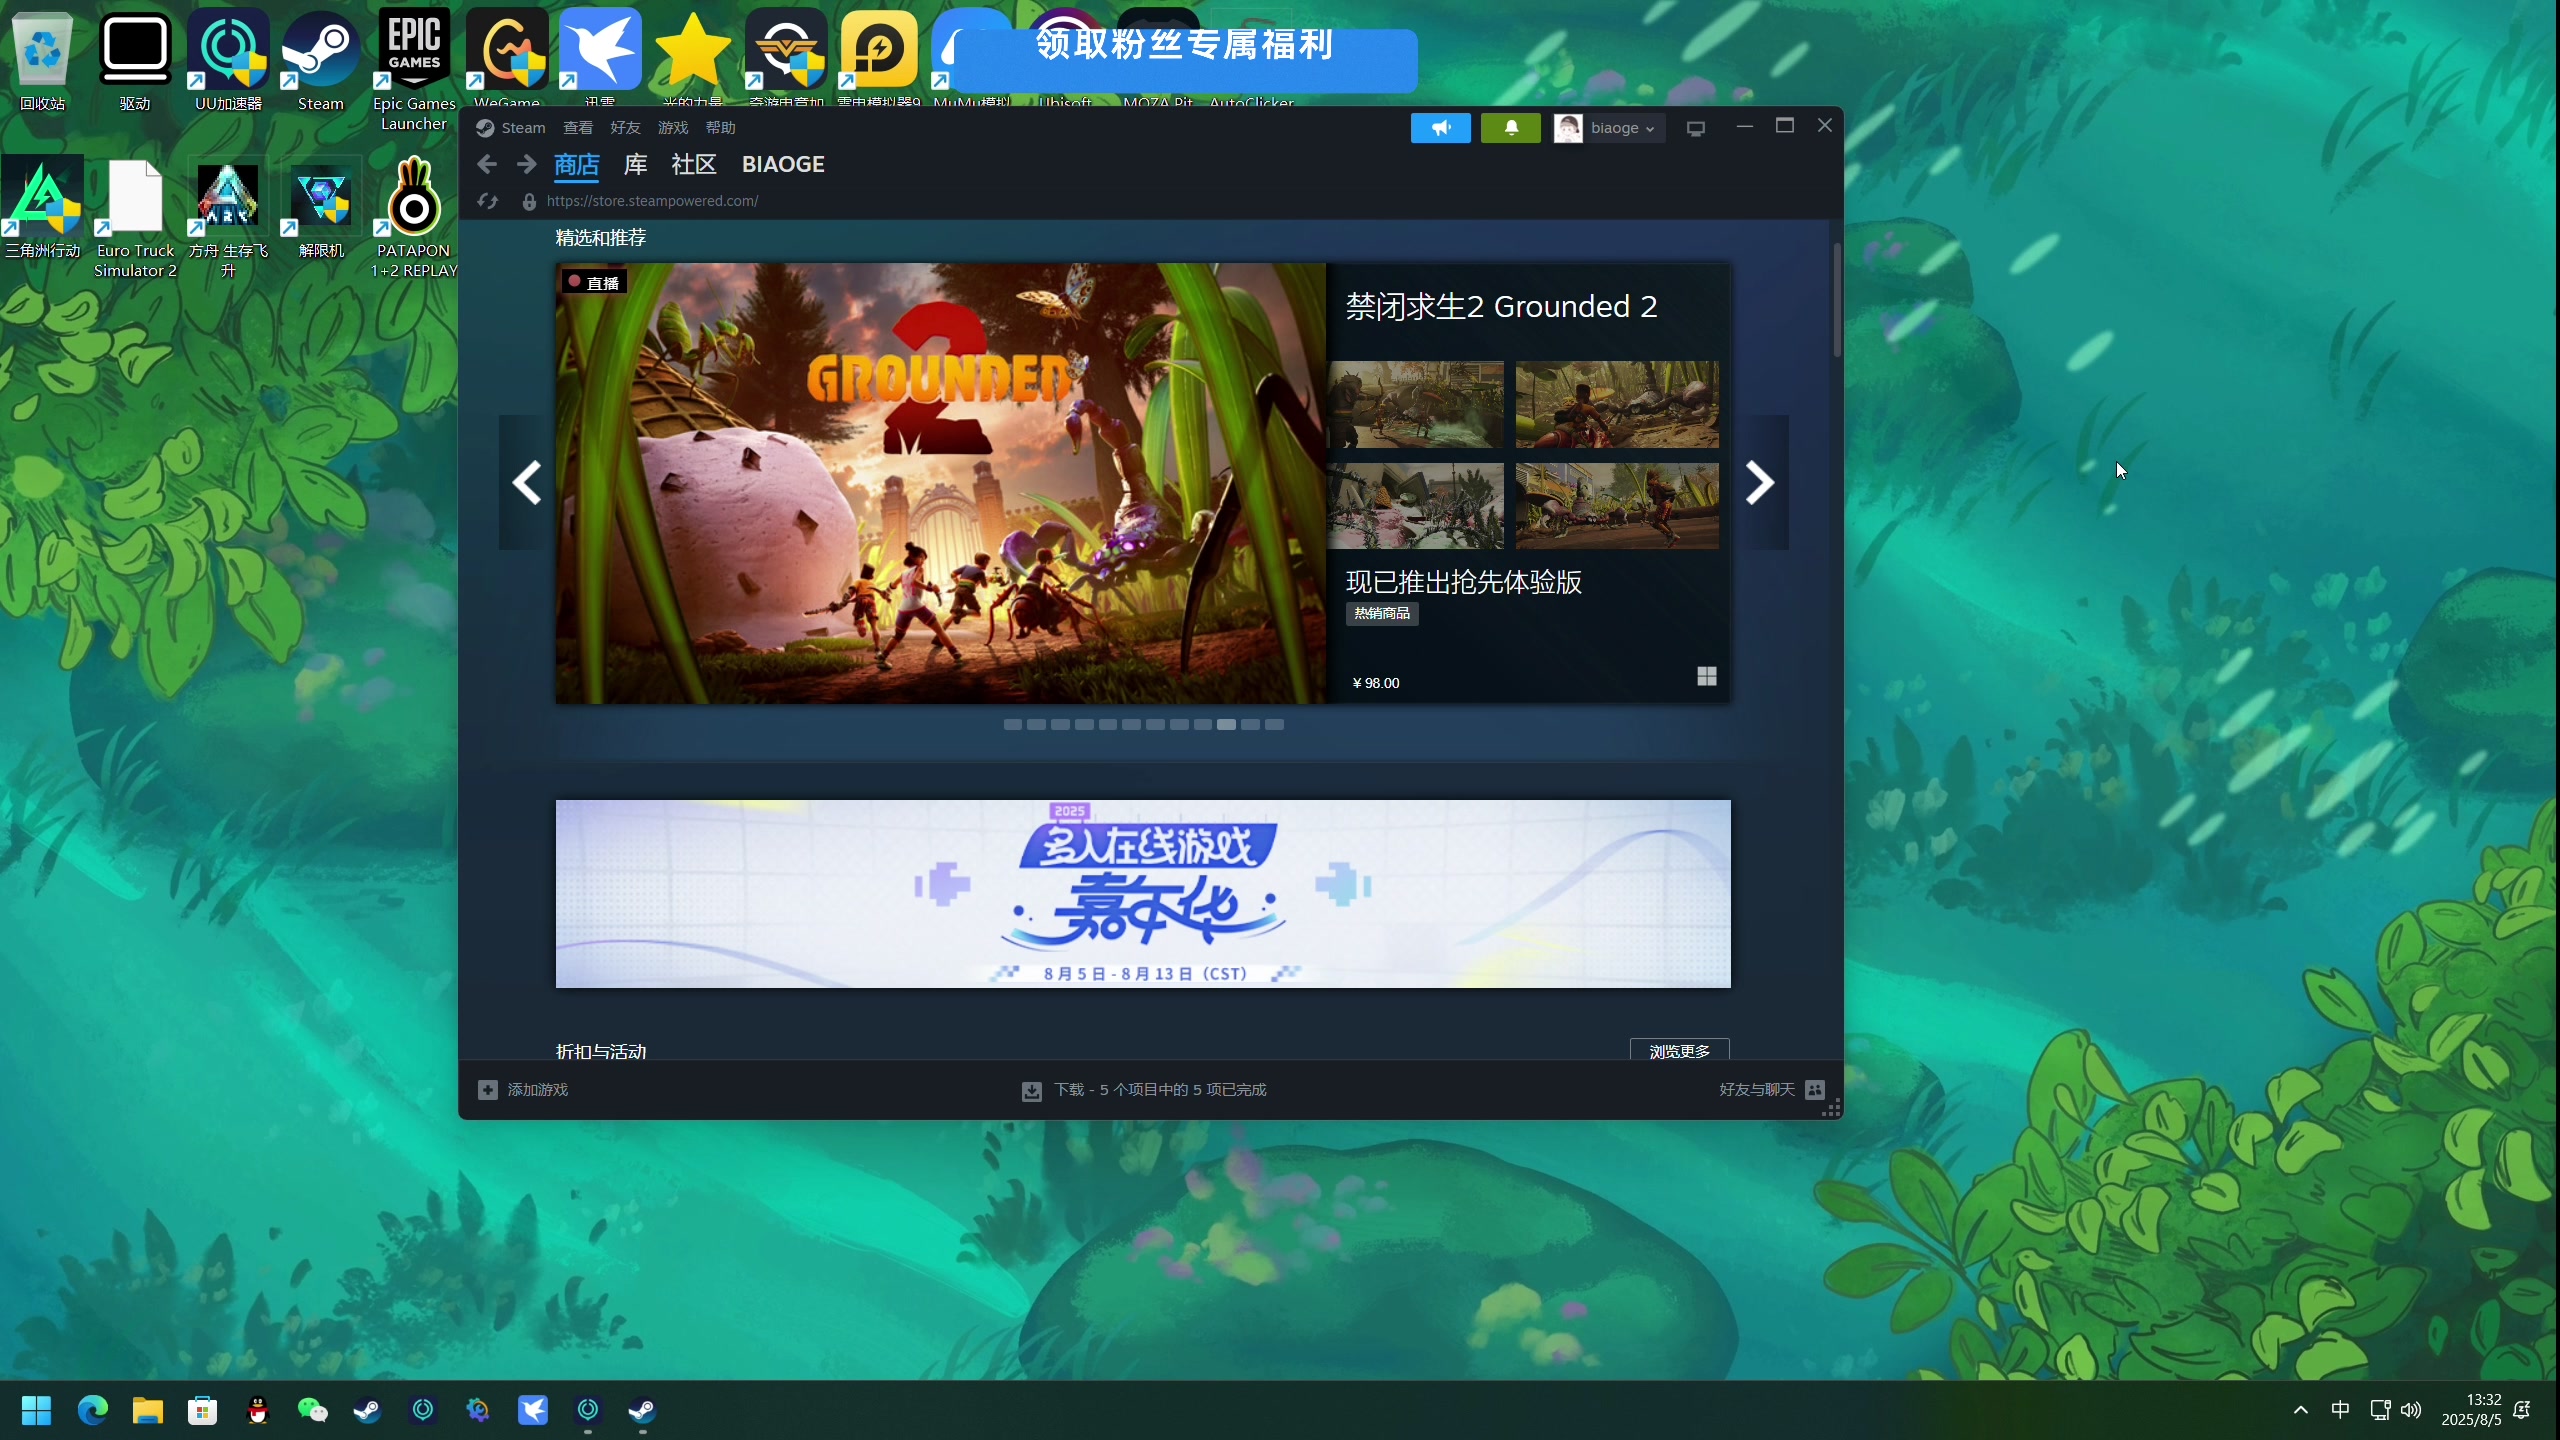Open the 多人在线游戏嘉年华 banner
The image size is (2560, 1440).
tap(1143, 894)
